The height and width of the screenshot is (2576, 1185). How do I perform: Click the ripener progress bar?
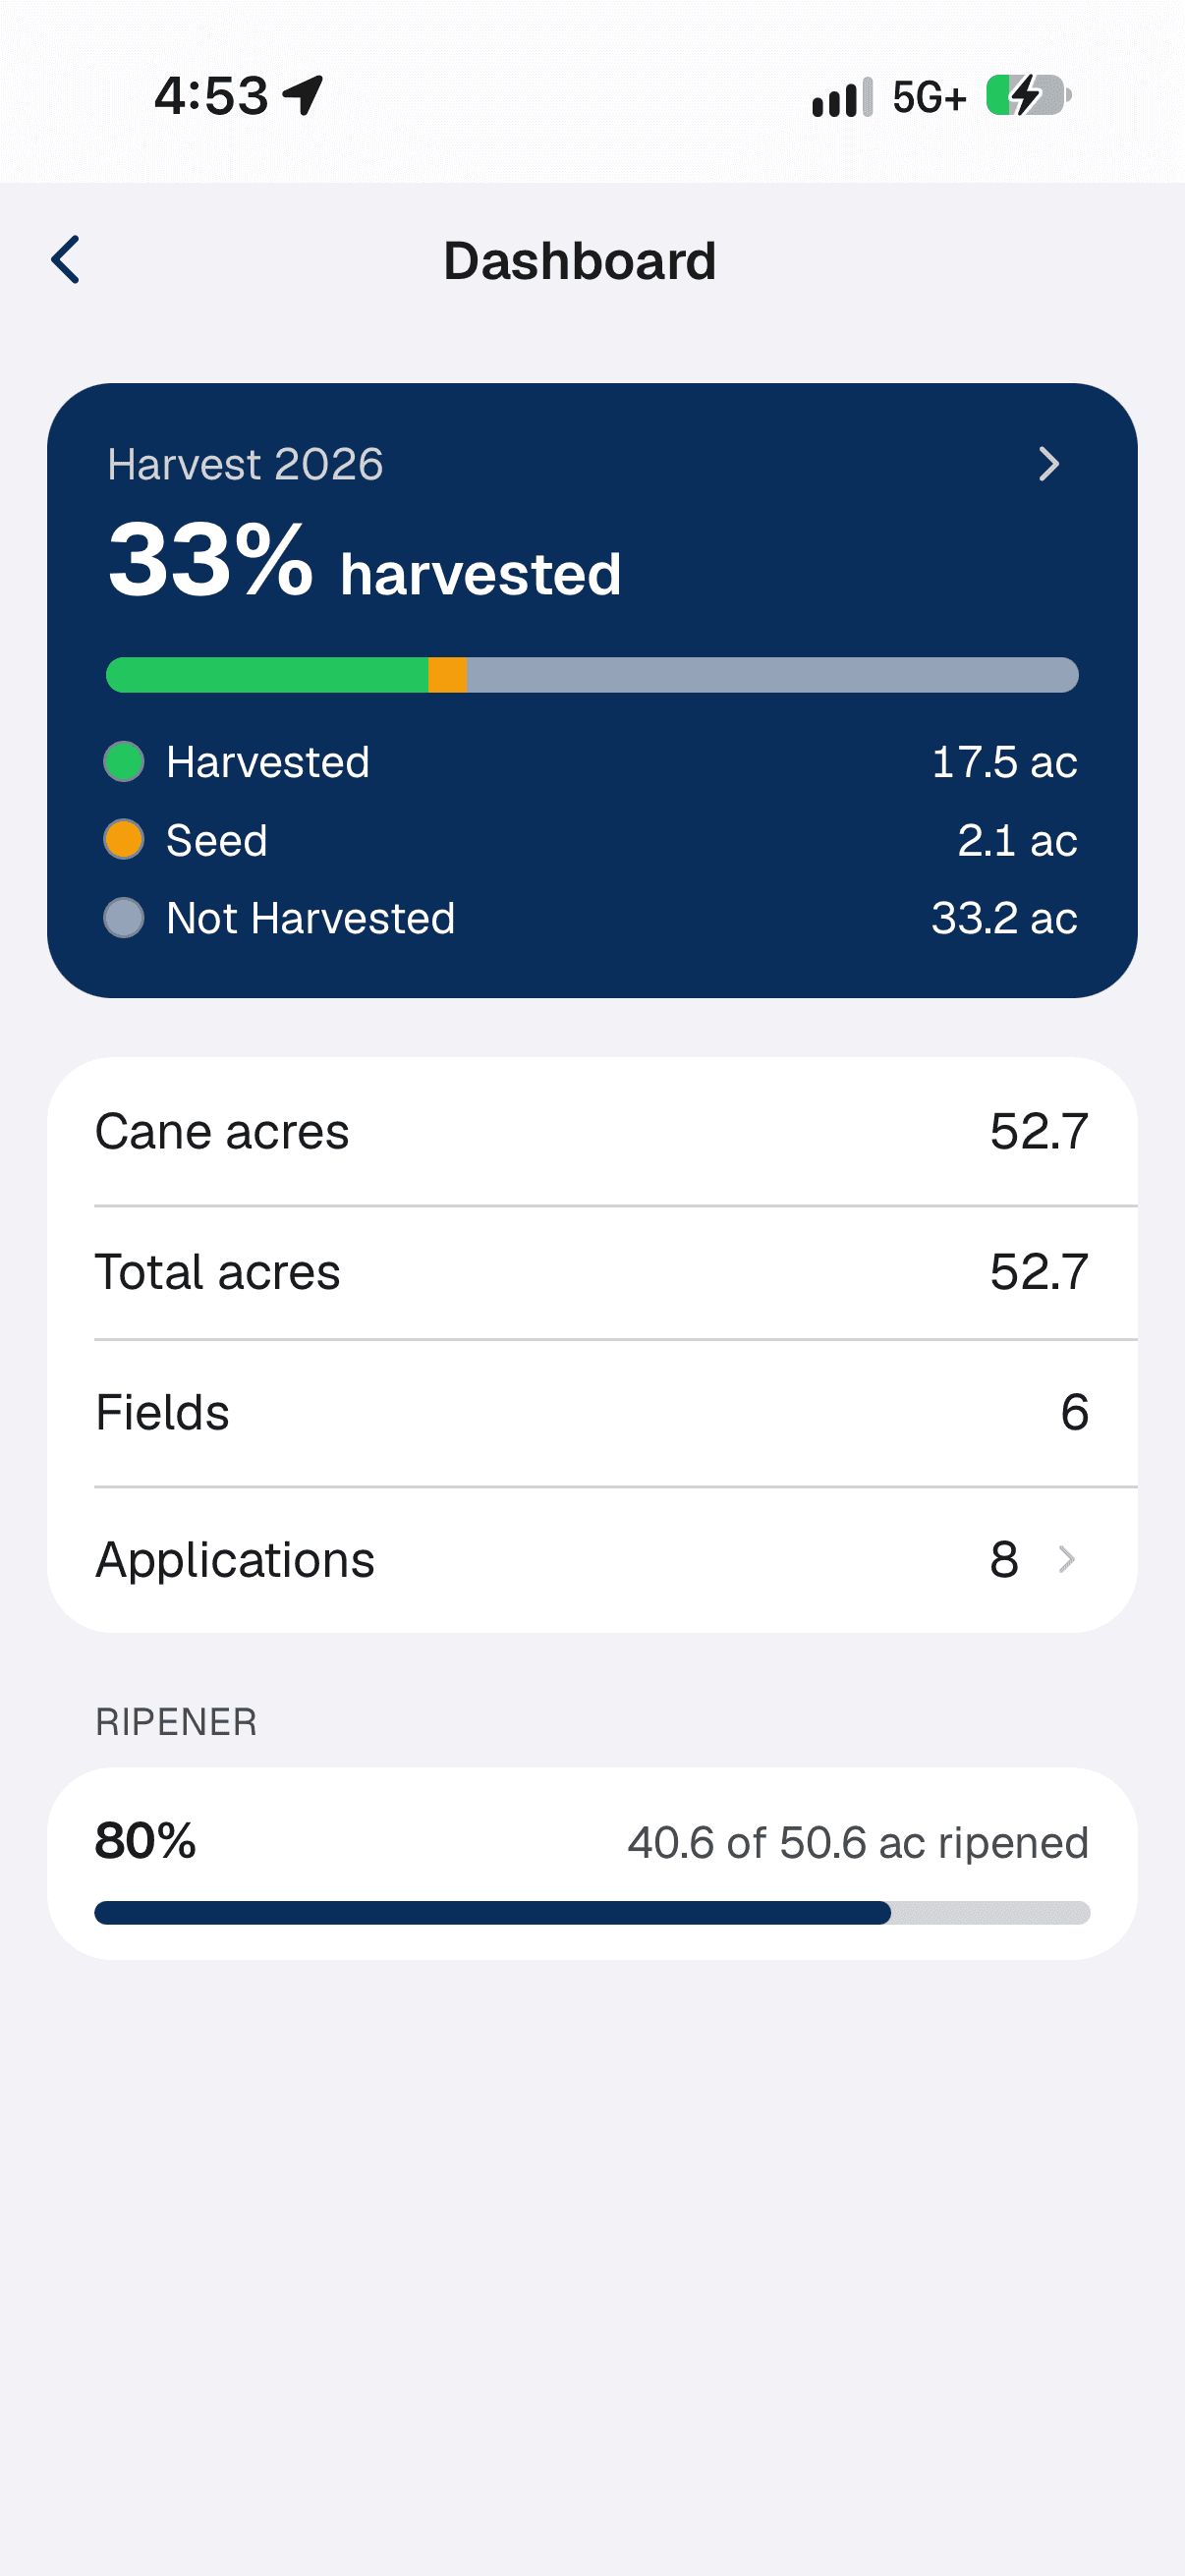[x=592, y=1912]
